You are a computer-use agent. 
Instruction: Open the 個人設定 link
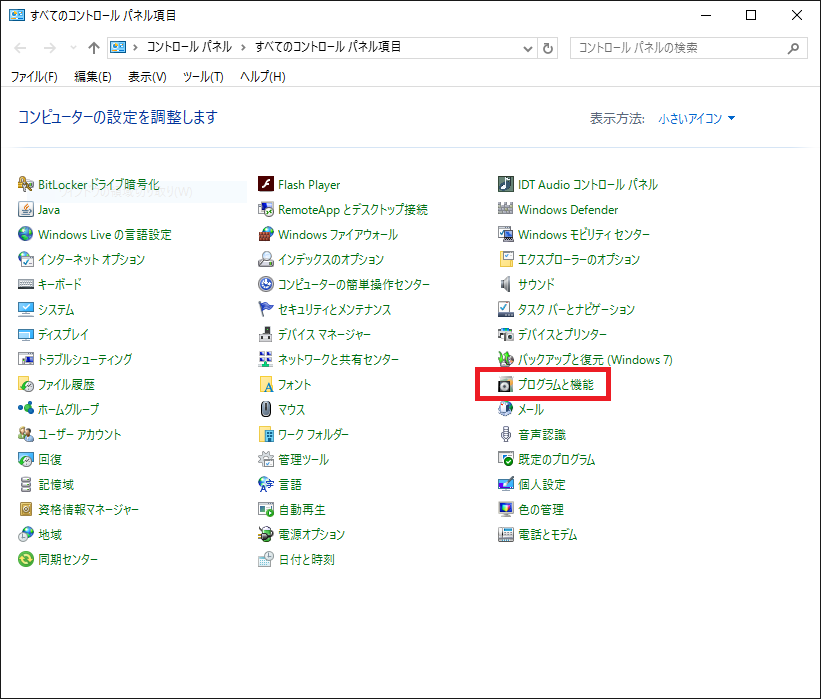click(x=542, y=485)
